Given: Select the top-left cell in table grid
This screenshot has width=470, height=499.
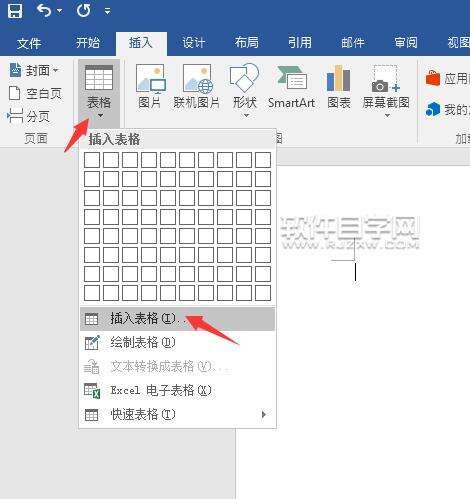Looking at the screenshot, I should pyautogui.click(x=92, y=160).
